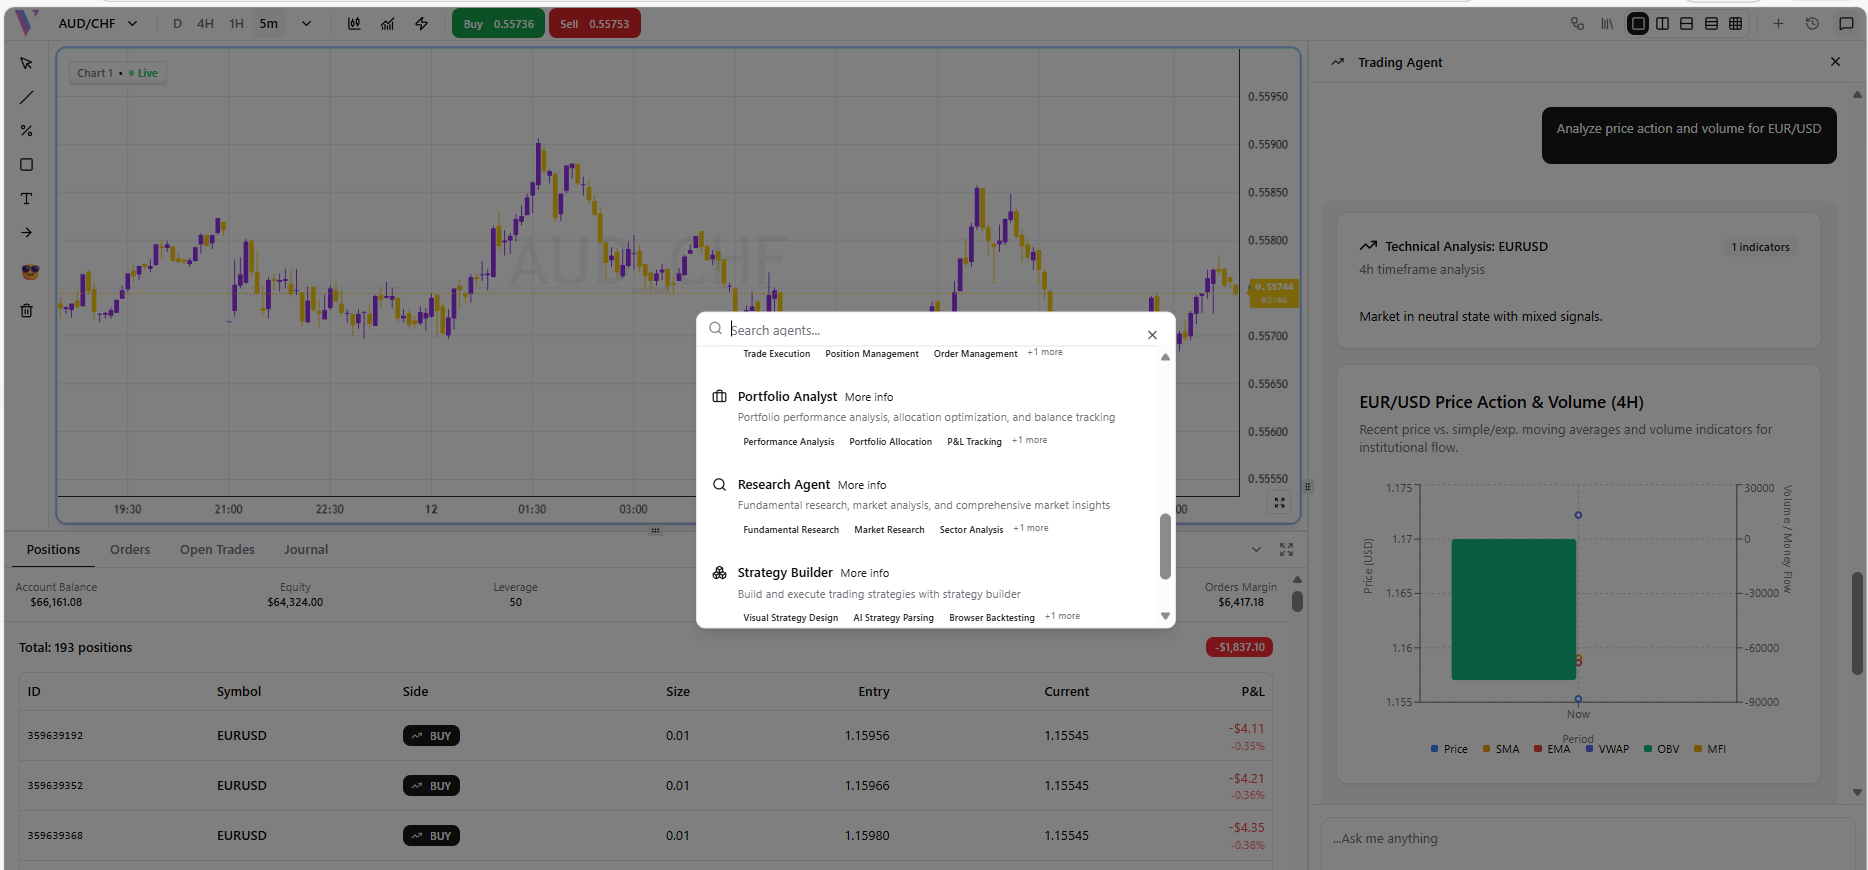The height and width of the screenshot is (870, 1868).
Task: Open the candlestick chart type icon
Action: (x=354, y=24)
